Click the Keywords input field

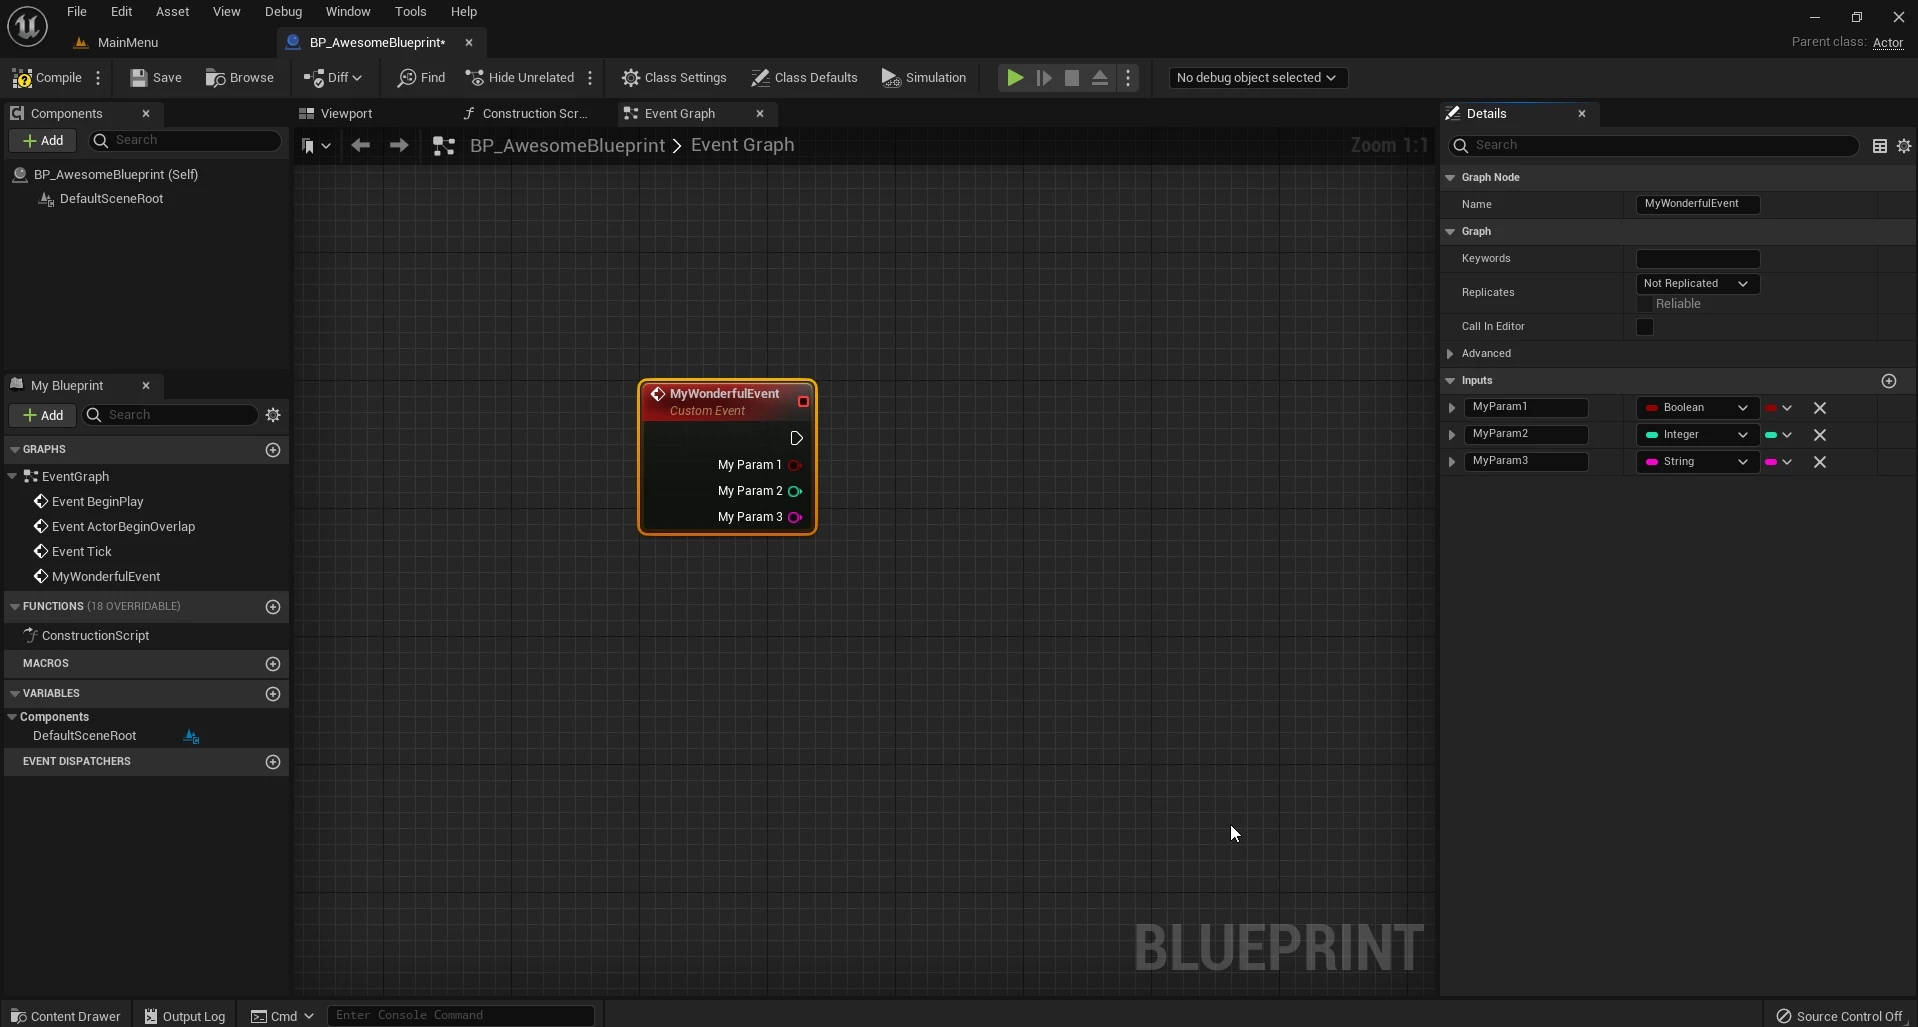click(x=1697, y=259)
